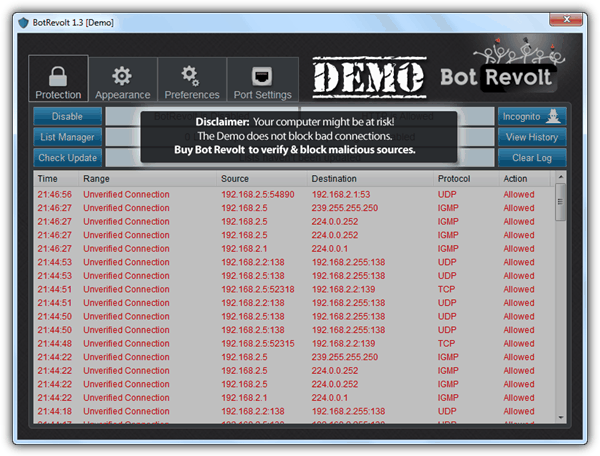Open the Preferences tab
The image size is (600, 456).
192,80
